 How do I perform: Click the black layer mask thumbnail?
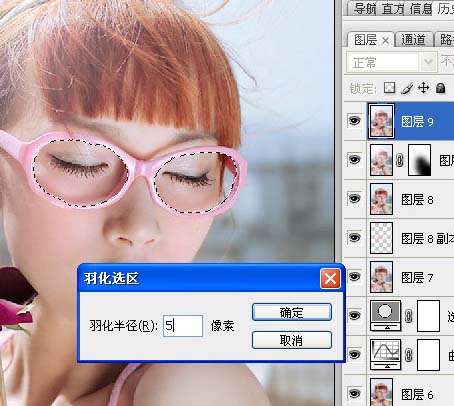[420, 160]
